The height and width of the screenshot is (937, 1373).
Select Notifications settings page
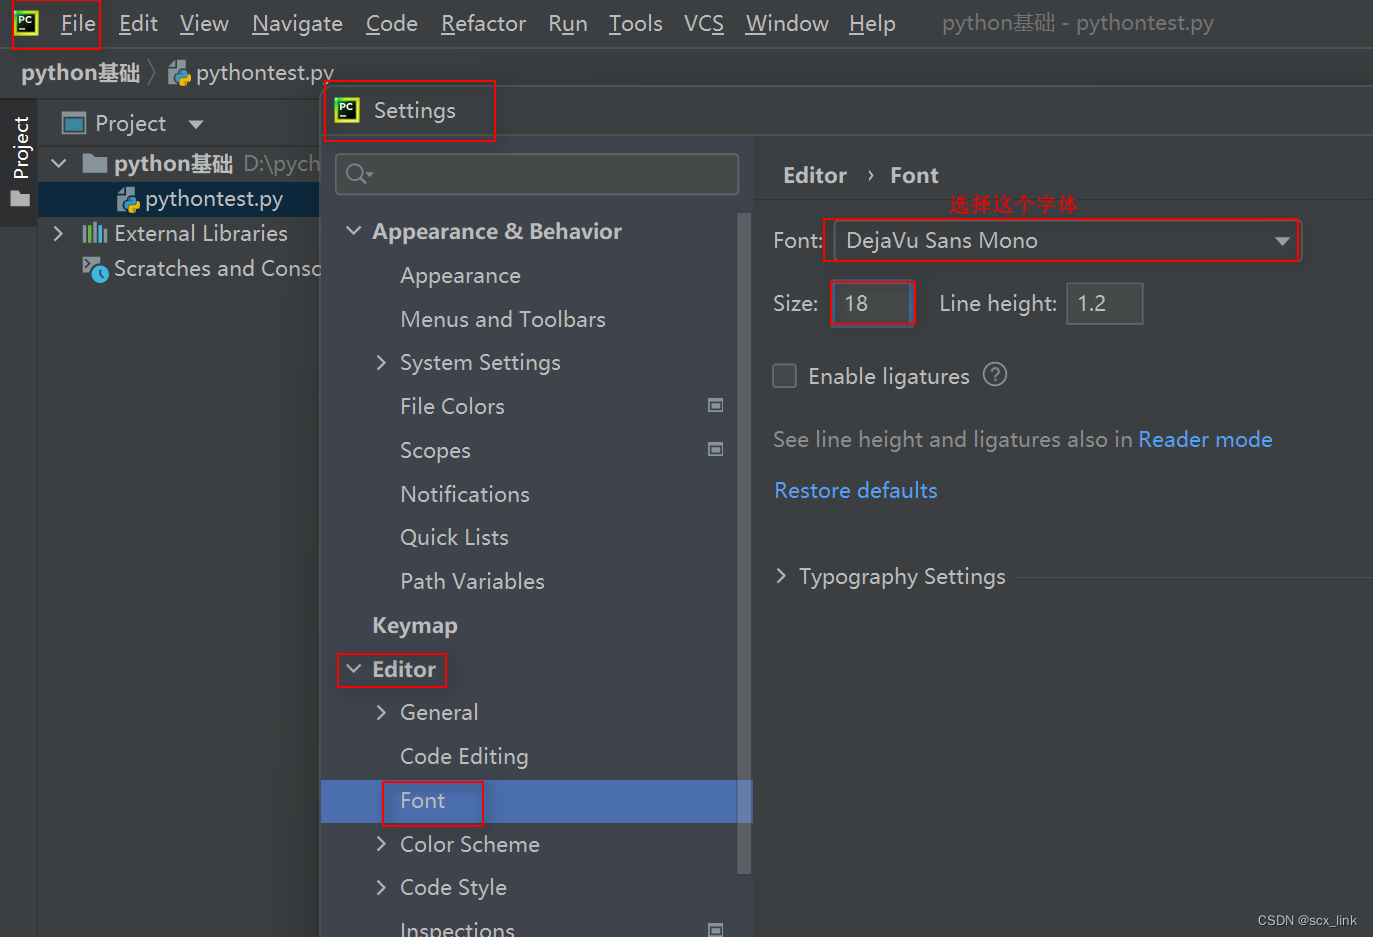465,494
